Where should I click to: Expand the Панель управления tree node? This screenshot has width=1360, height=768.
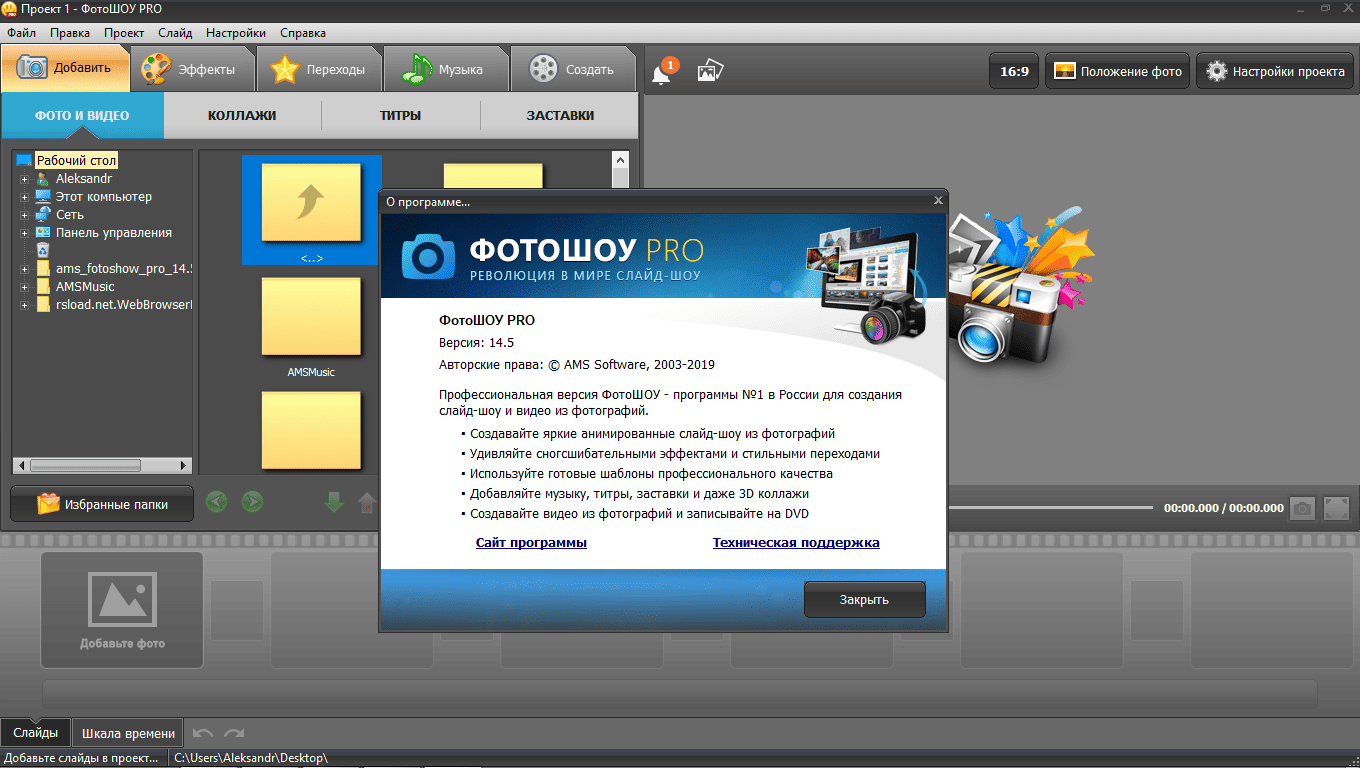[25, 233]
